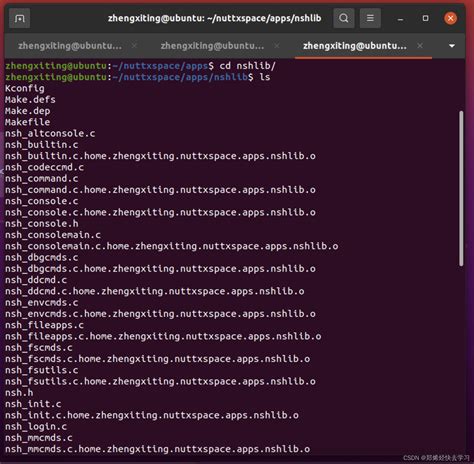Click the 'cd nshlib/' command text
The image size is (474, 464).
(248, 66)
